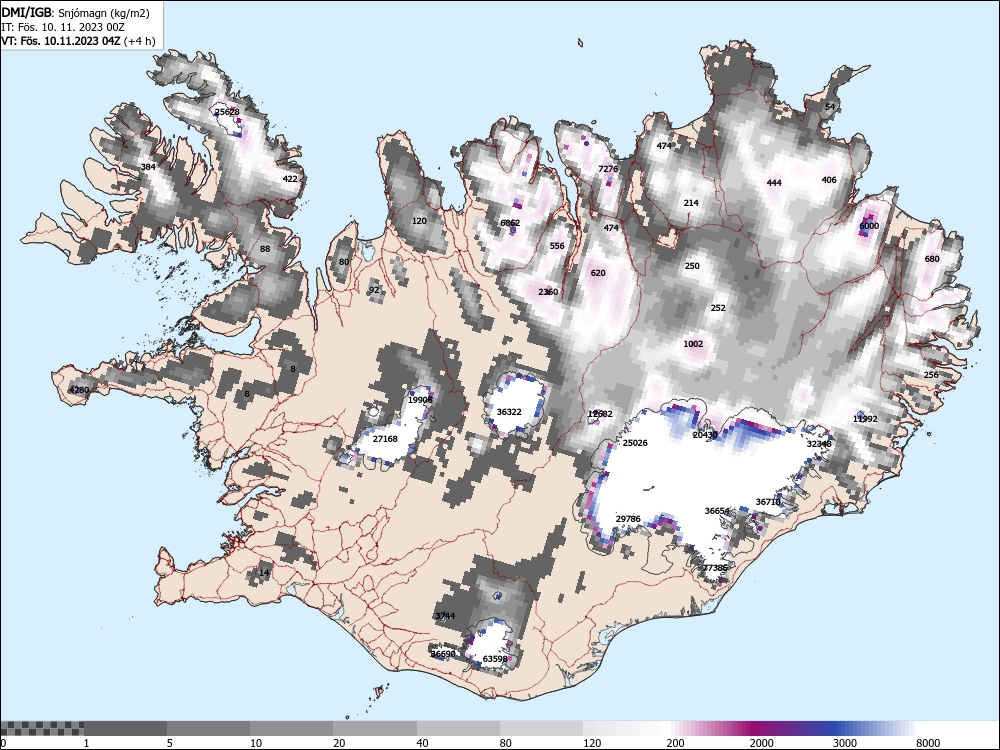
Task: Click the snow value '36690'
Action: [443, 654]
